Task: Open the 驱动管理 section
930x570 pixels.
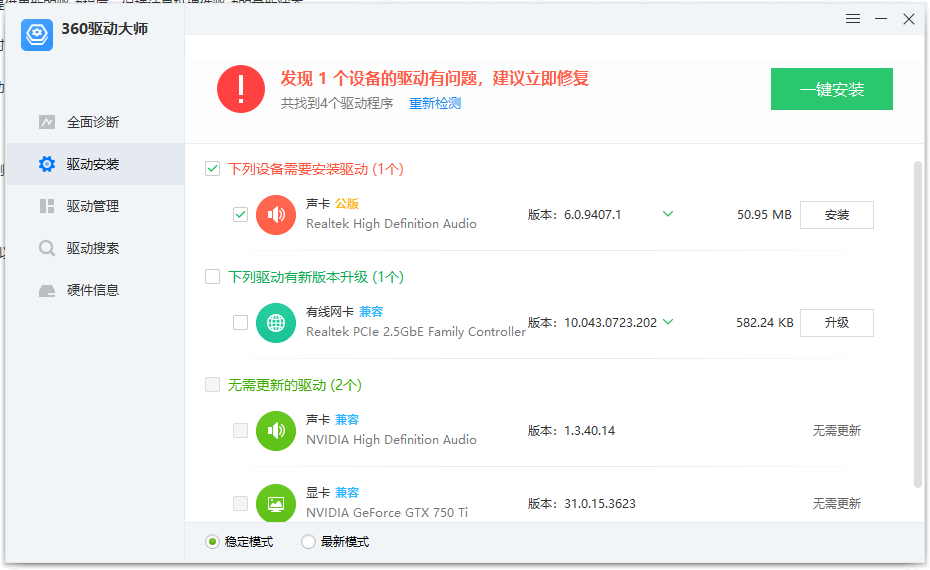Action: tap(95, 206)
